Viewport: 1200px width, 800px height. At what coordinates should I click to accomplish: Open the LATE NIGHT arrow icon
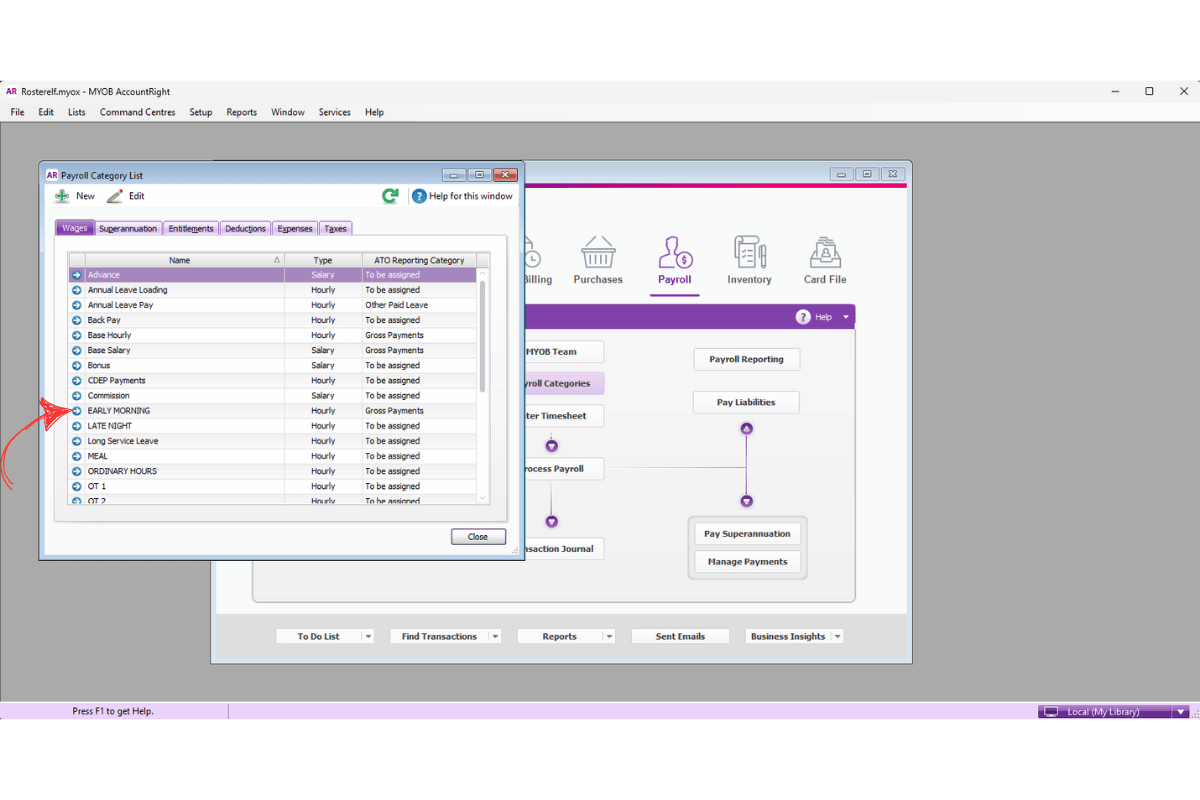77,425
